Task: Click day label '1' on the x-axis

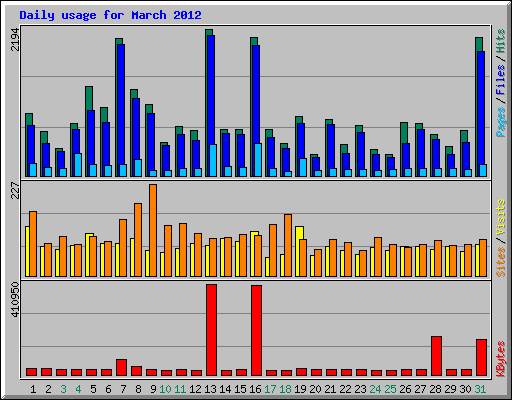Action: click(33, 389)
